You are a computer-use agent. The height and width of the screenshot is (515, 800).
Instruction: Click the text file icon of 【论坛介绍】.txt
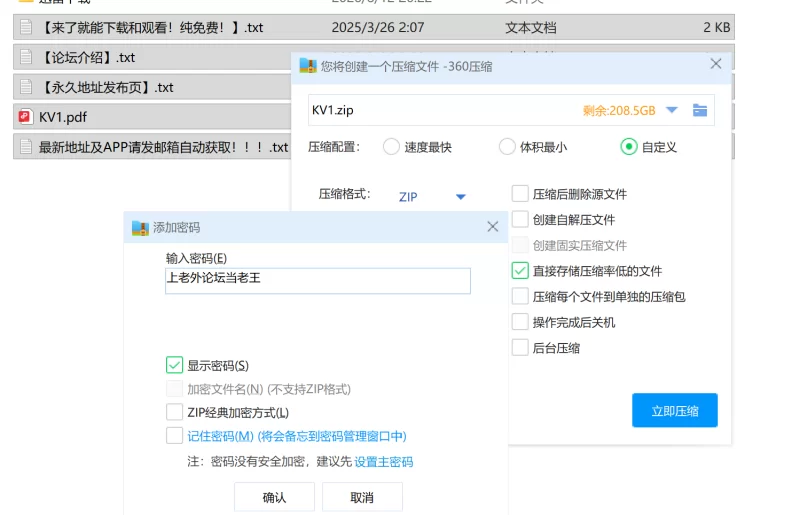(26, 57)
